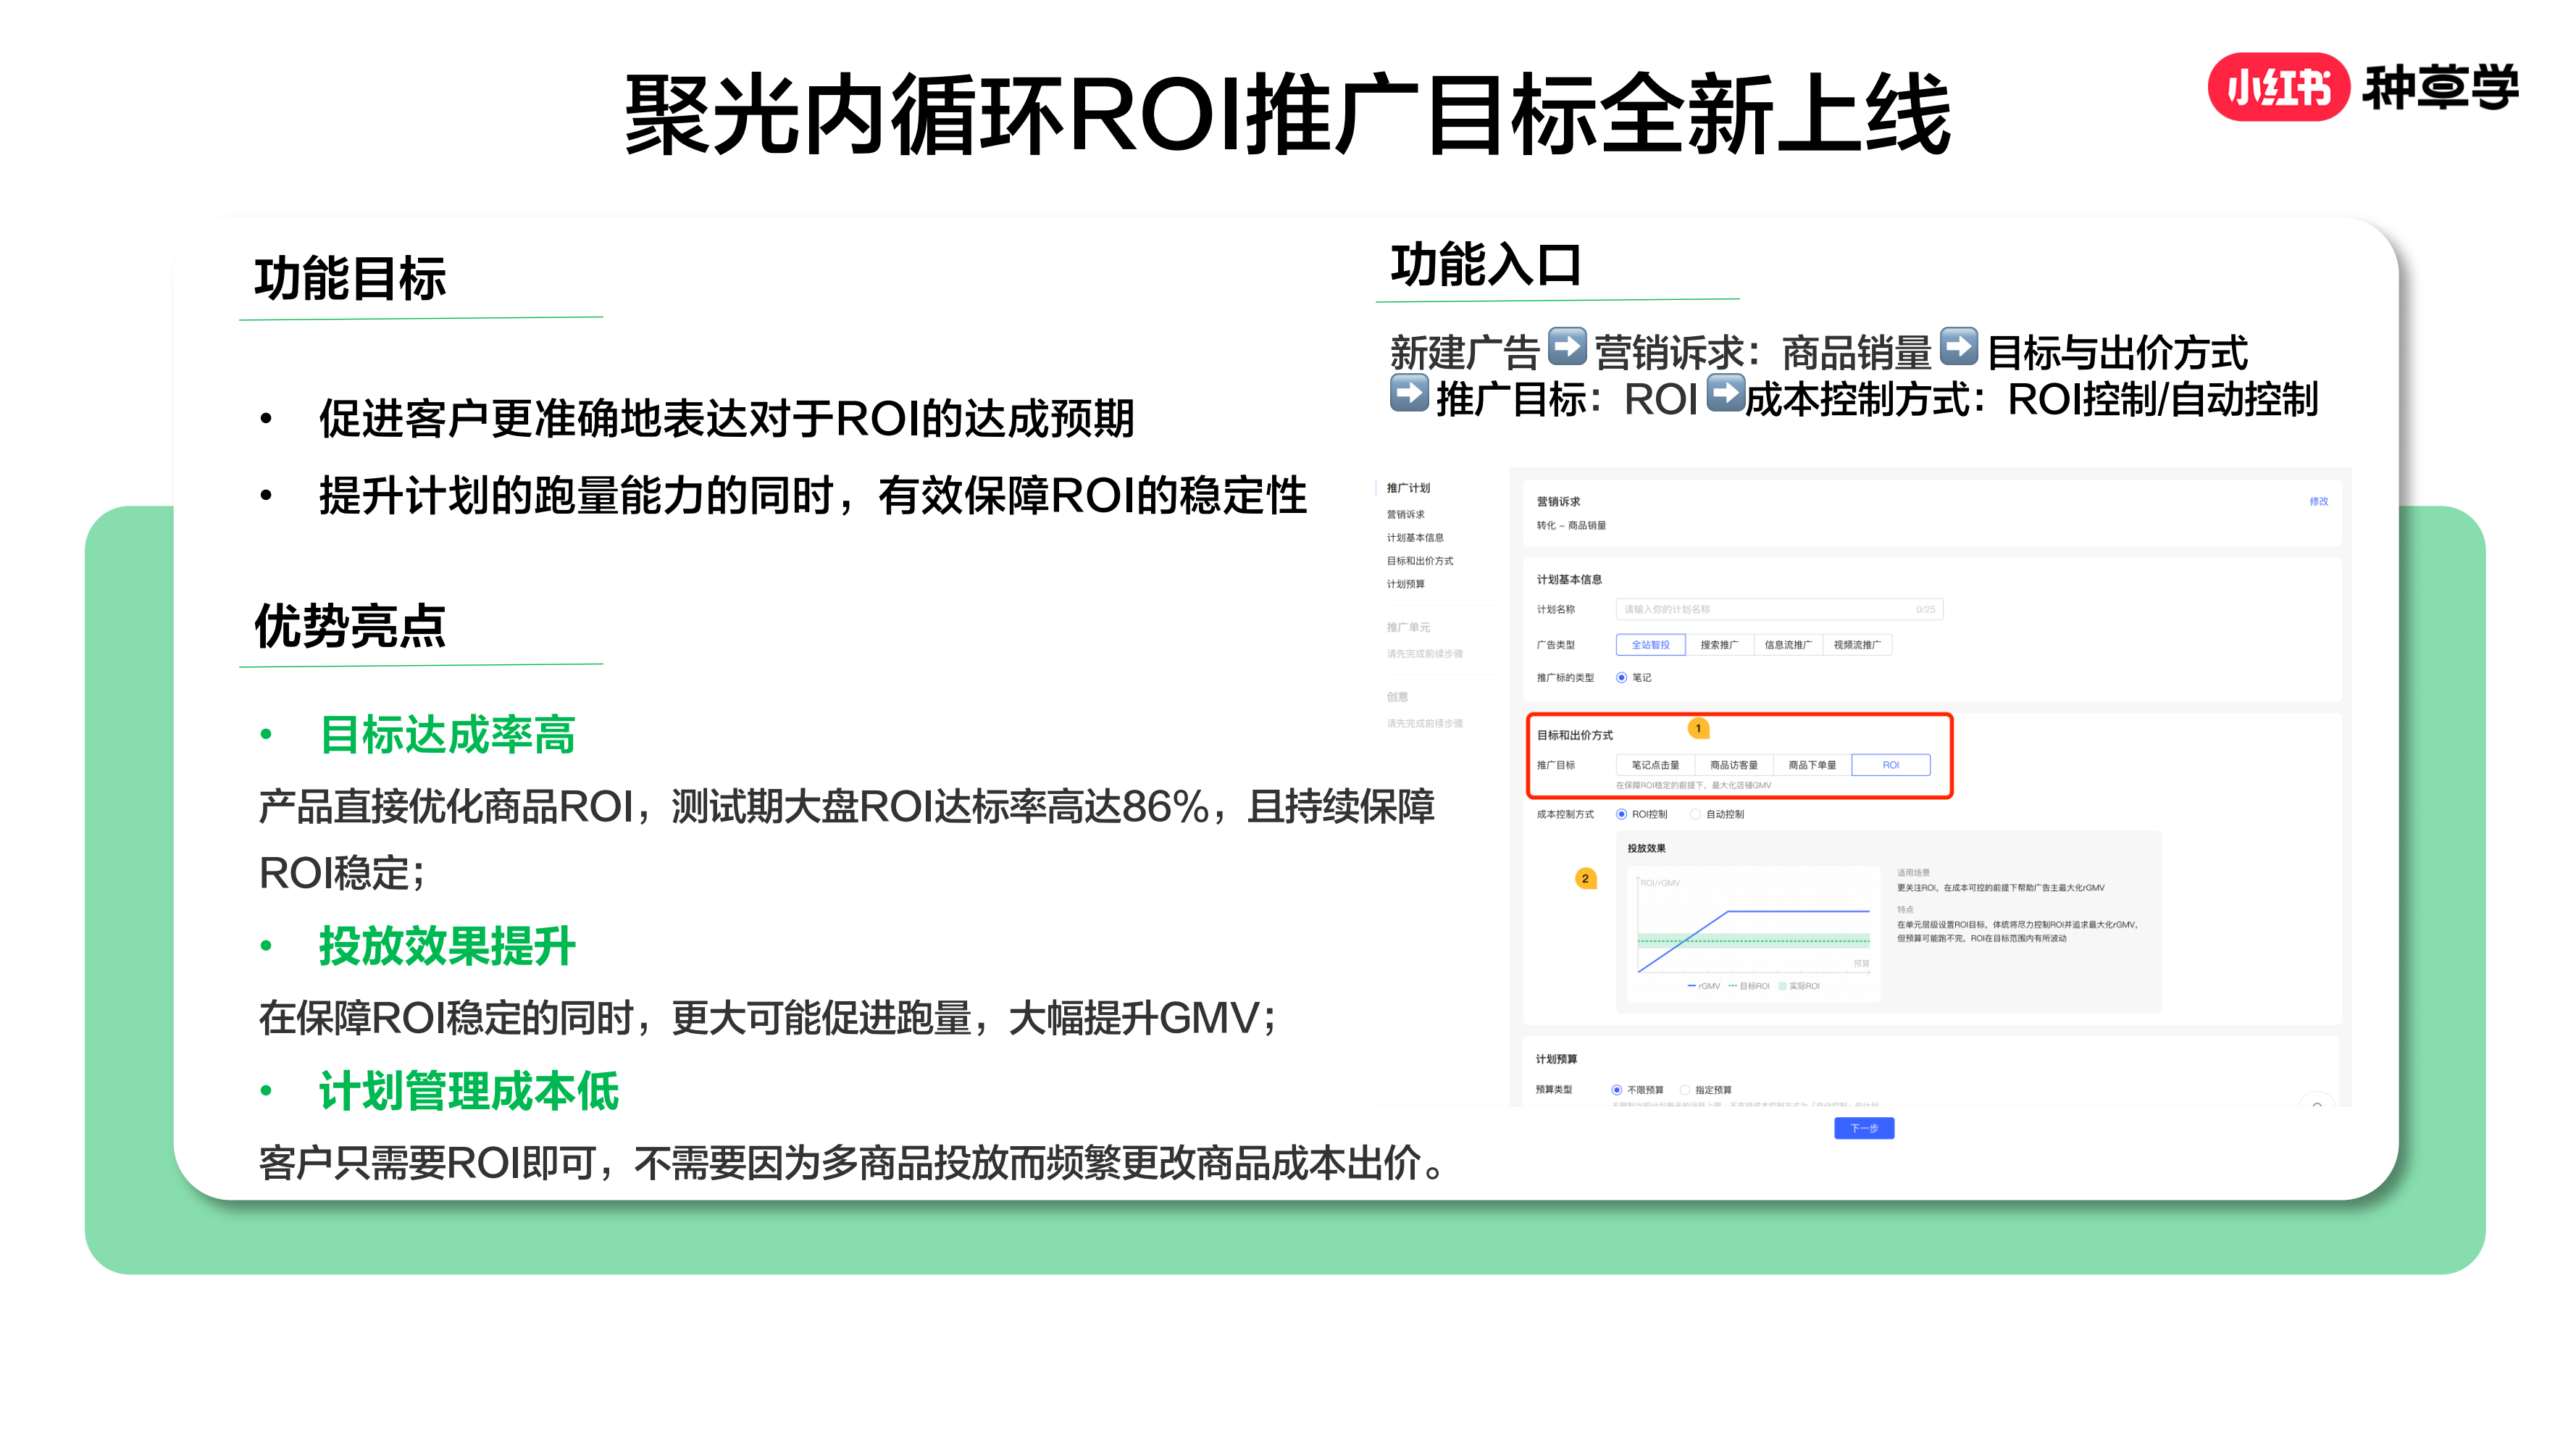
Task: Select the 视频流推广 ad type
Action: pyautogui.click(x=1857, y=645)
